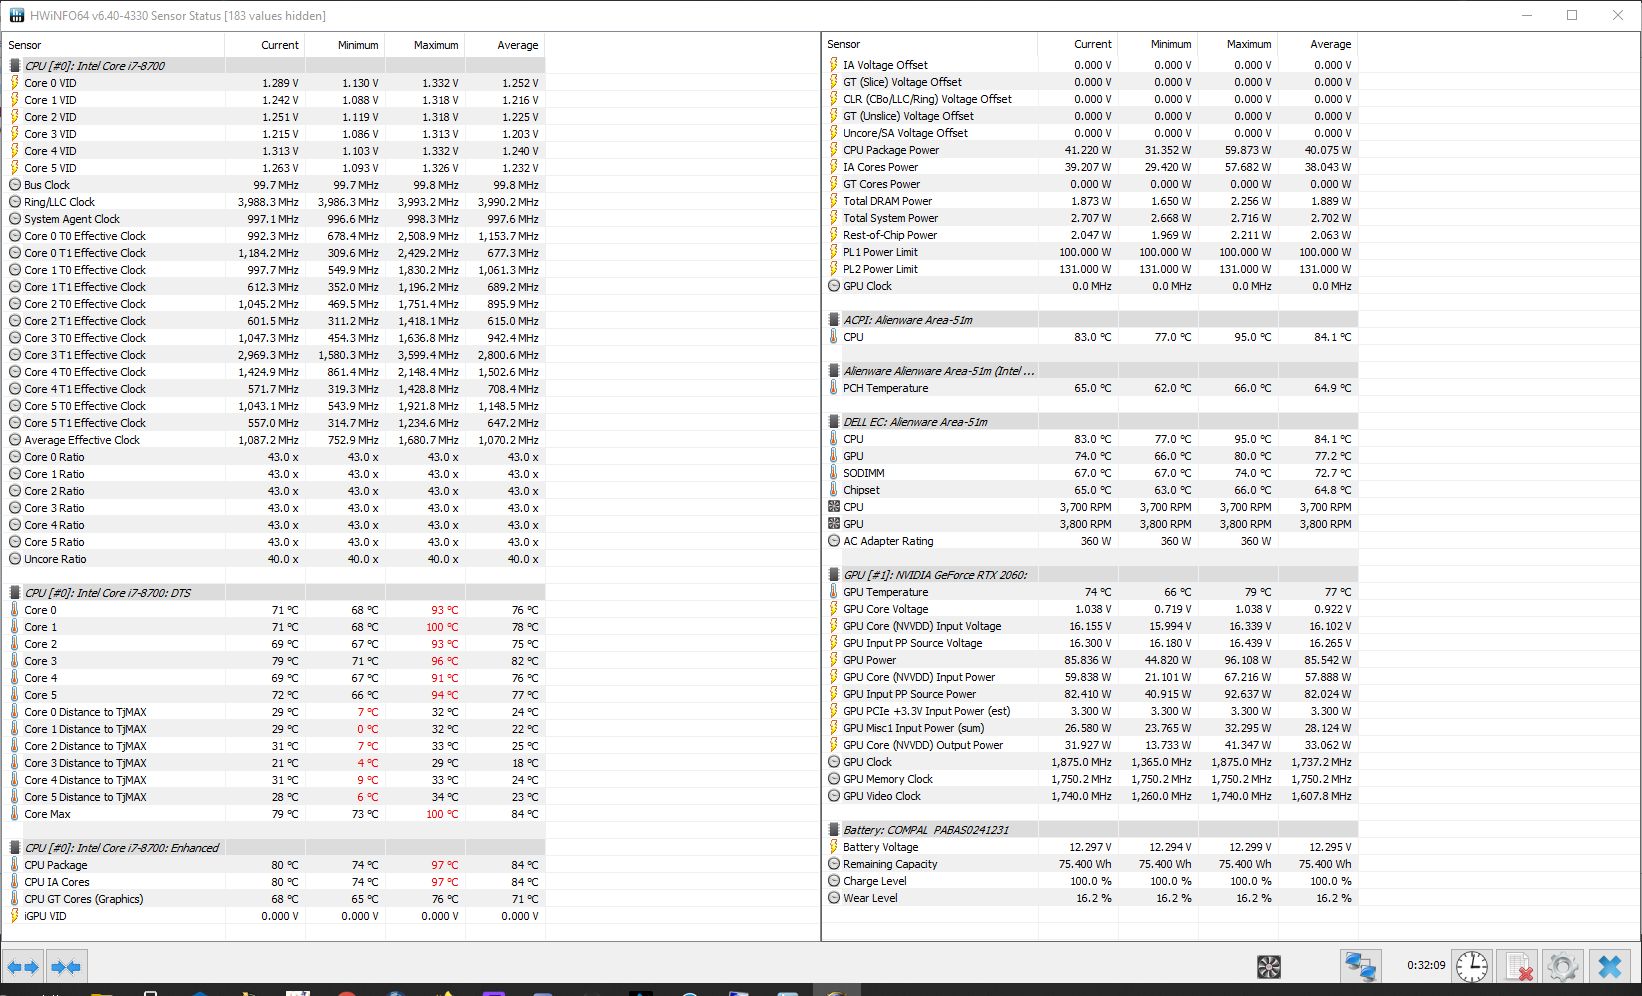
Task: Click the HWiNFO64 title bar app icon
Action: 17,15
